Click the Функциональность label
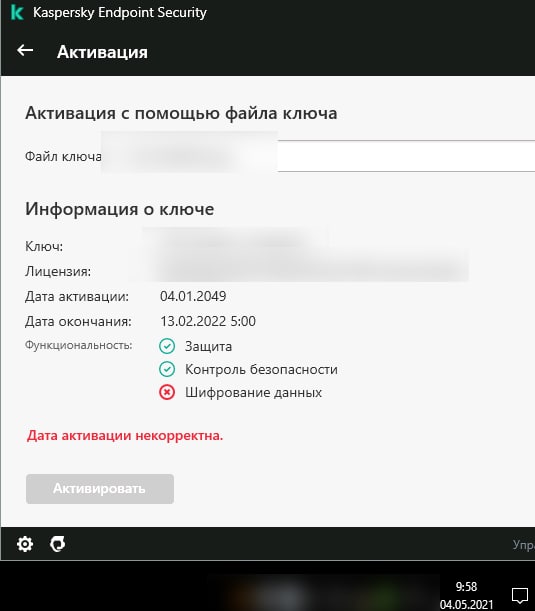 coord(79,345)
